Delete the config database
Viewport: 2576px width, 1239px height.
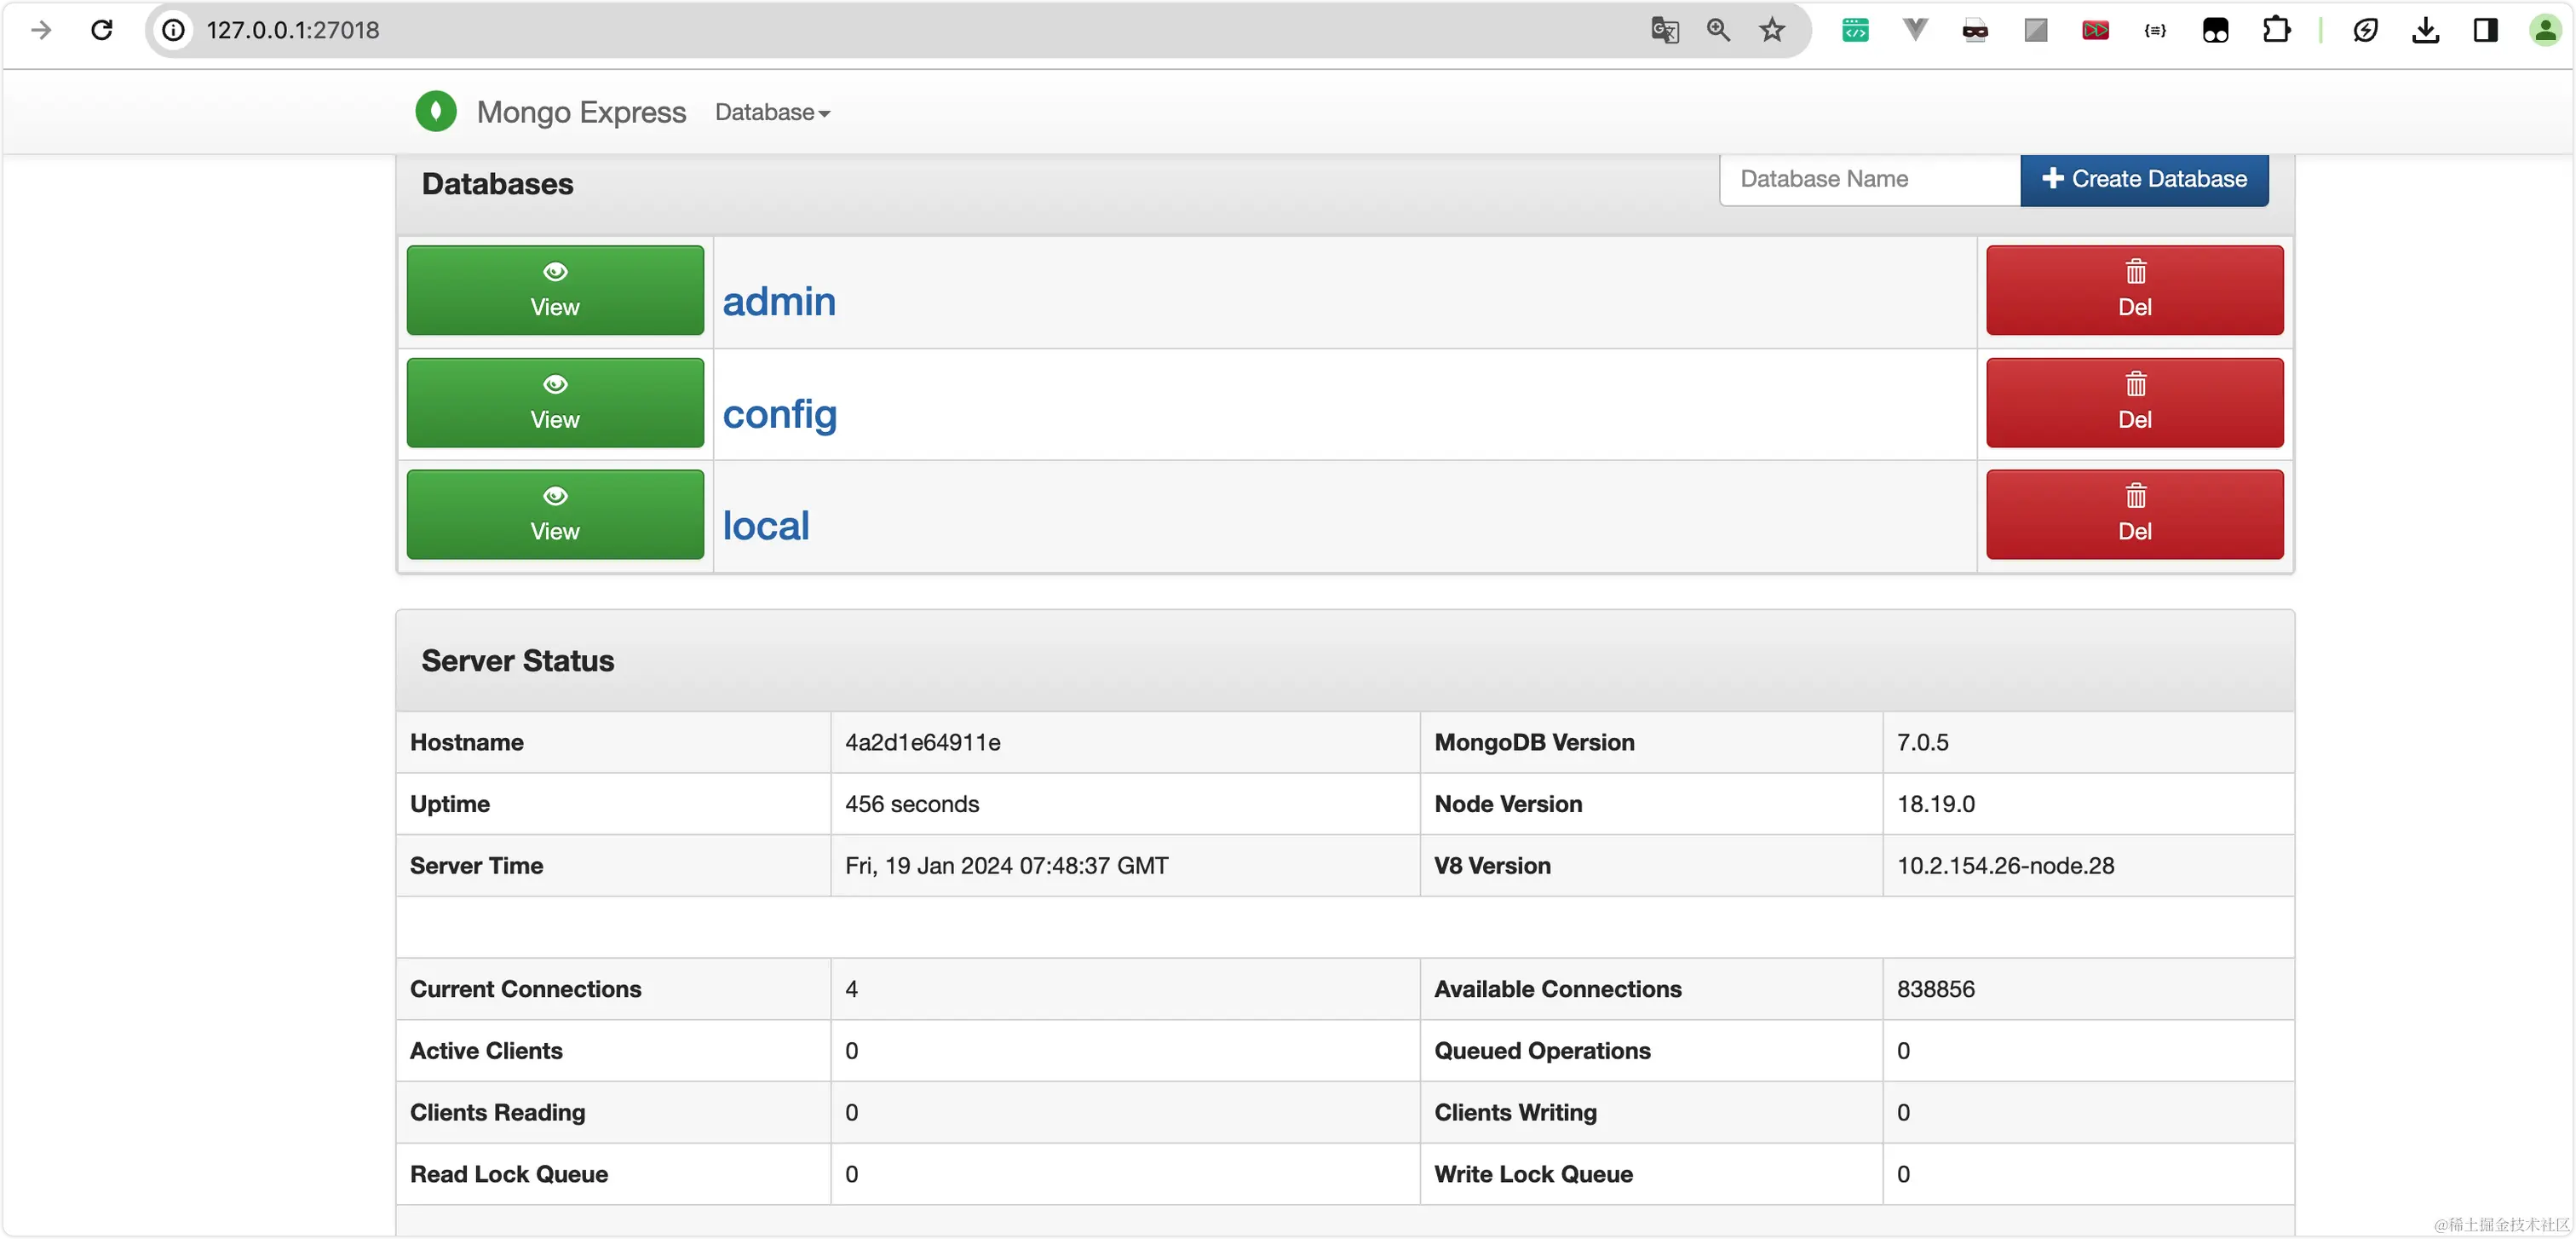pos(2134,402)
